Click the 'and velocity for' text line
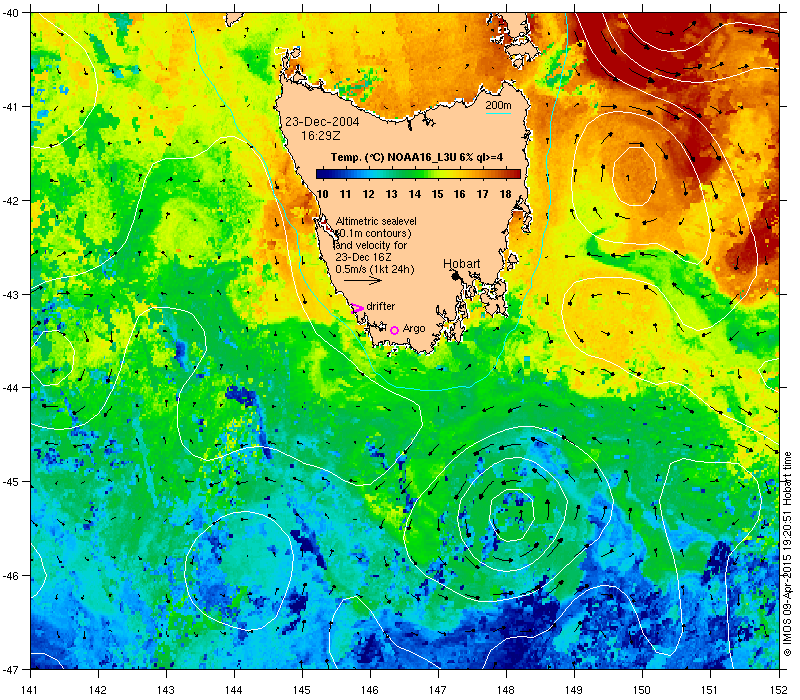 (x=371, y=245)
